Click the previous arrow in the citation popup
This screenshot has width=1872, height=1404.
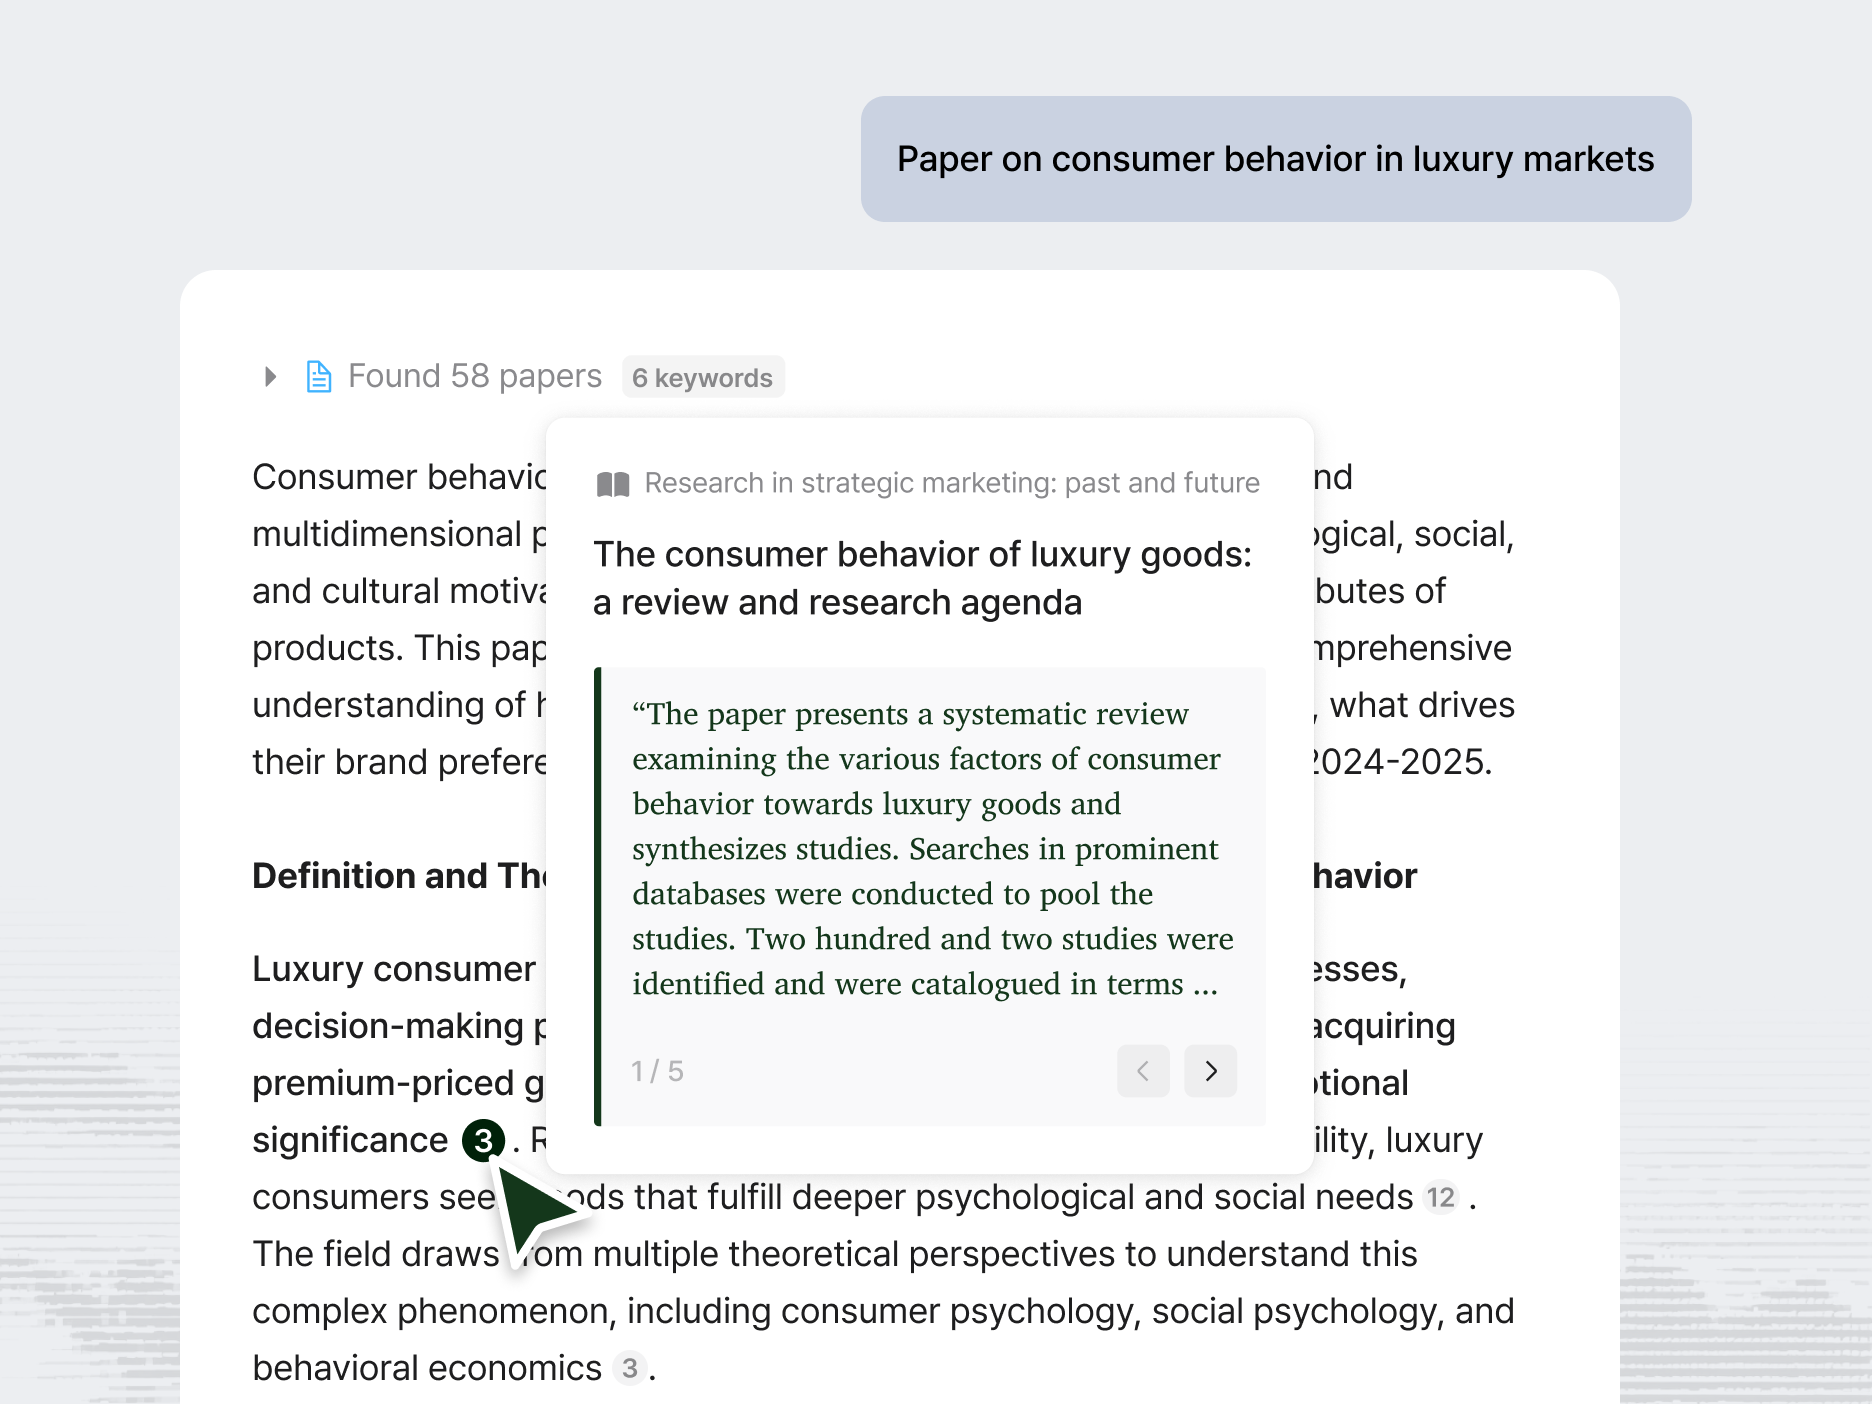1143,1071
